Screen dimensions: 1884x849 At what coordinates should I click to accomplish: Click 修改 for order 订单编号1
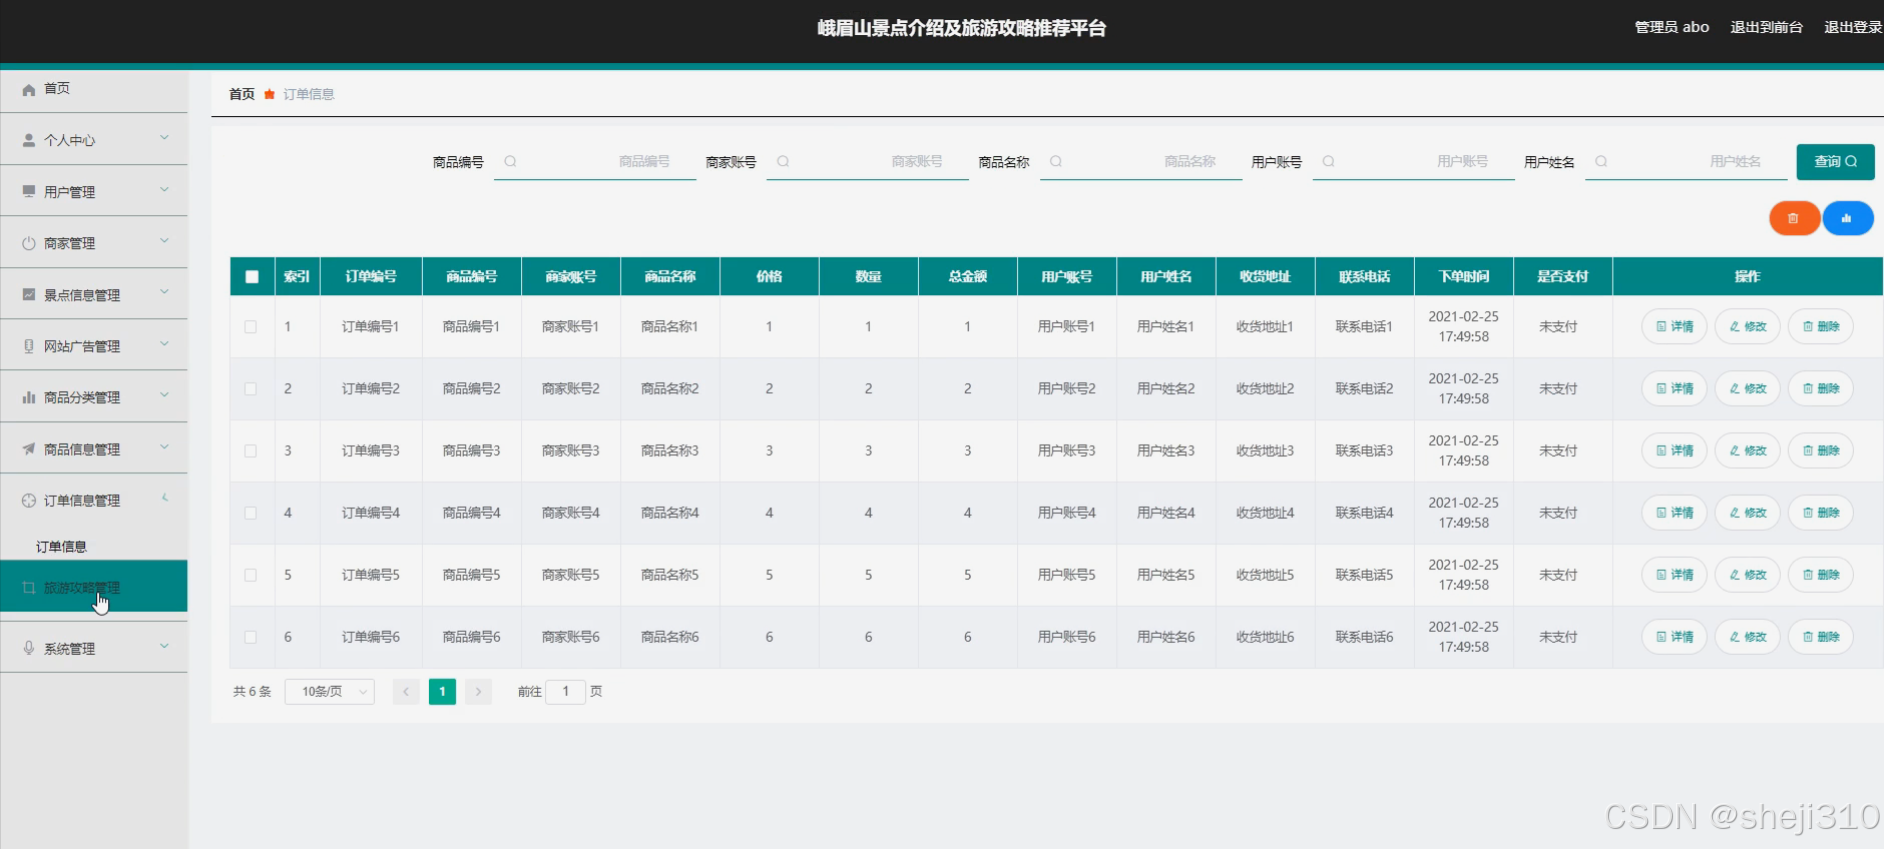[1747, 327]
